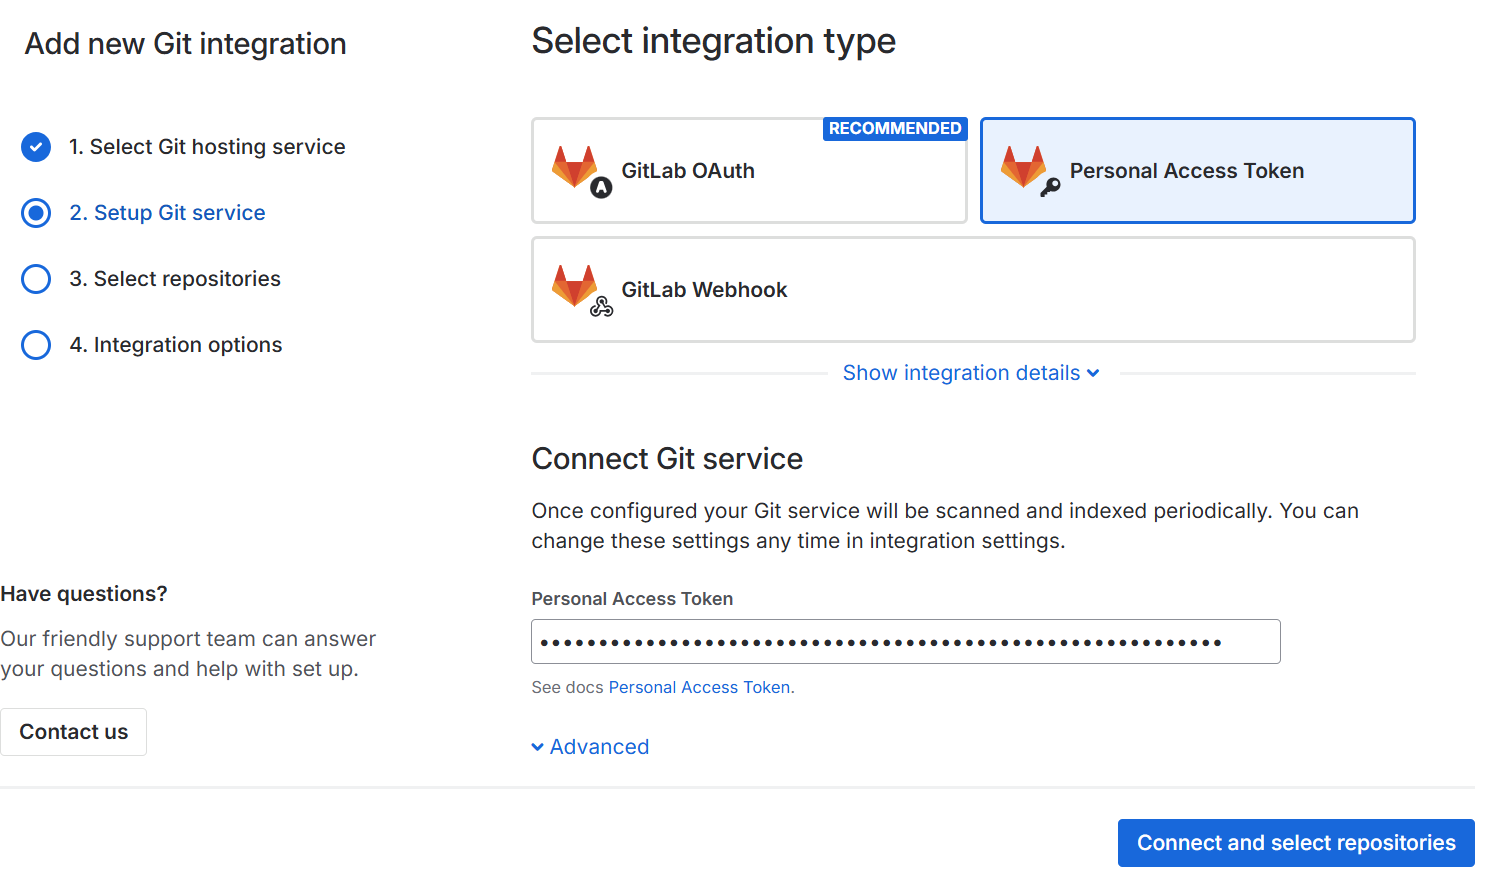Click the fox logo beside Personal Access Token
Screen dimensions: 1491x884
coord(1023,166)
